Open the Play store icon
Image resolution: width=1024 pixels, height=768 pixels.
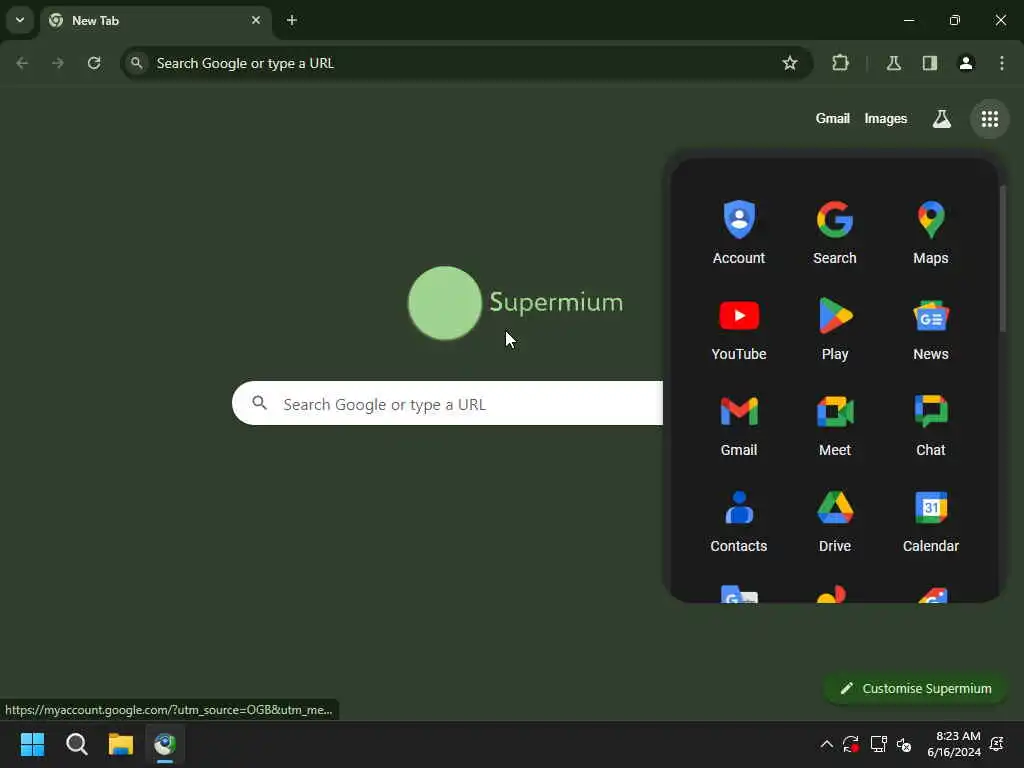coord(835,328)
